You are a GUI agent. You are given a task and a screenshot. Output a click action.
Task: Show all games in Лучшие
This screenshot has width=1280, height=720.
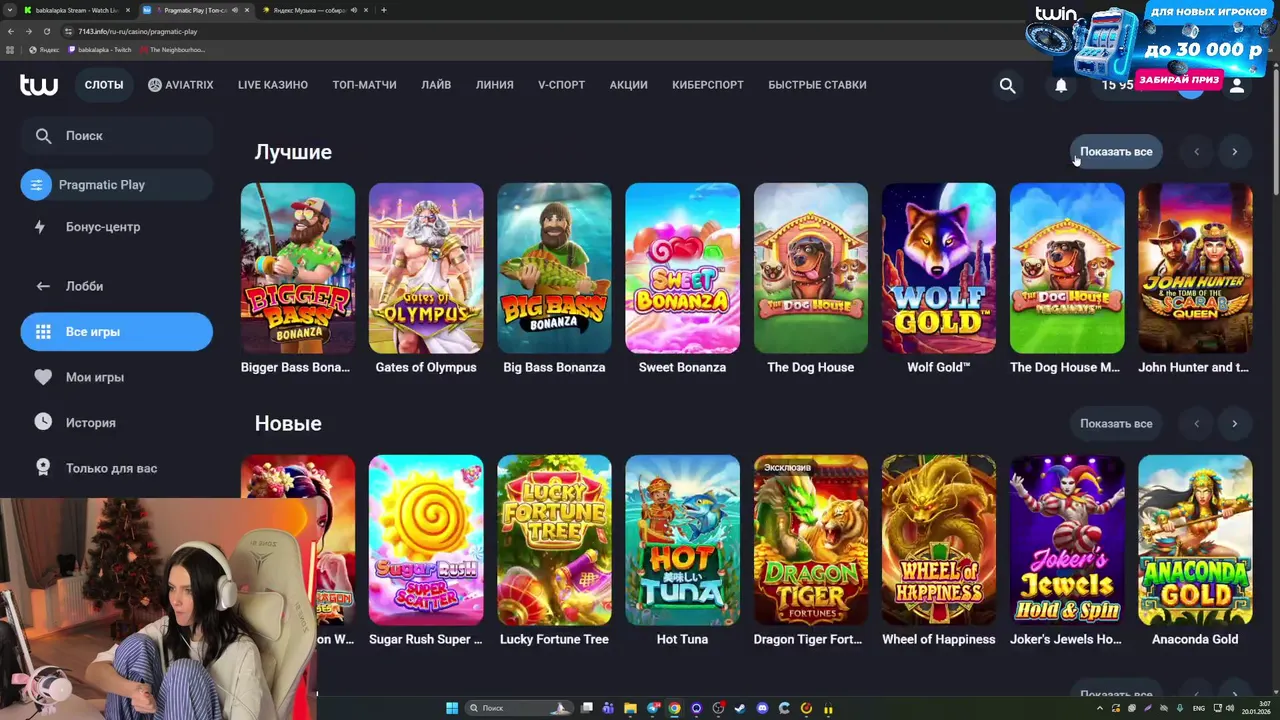[x=1116, y=152]
